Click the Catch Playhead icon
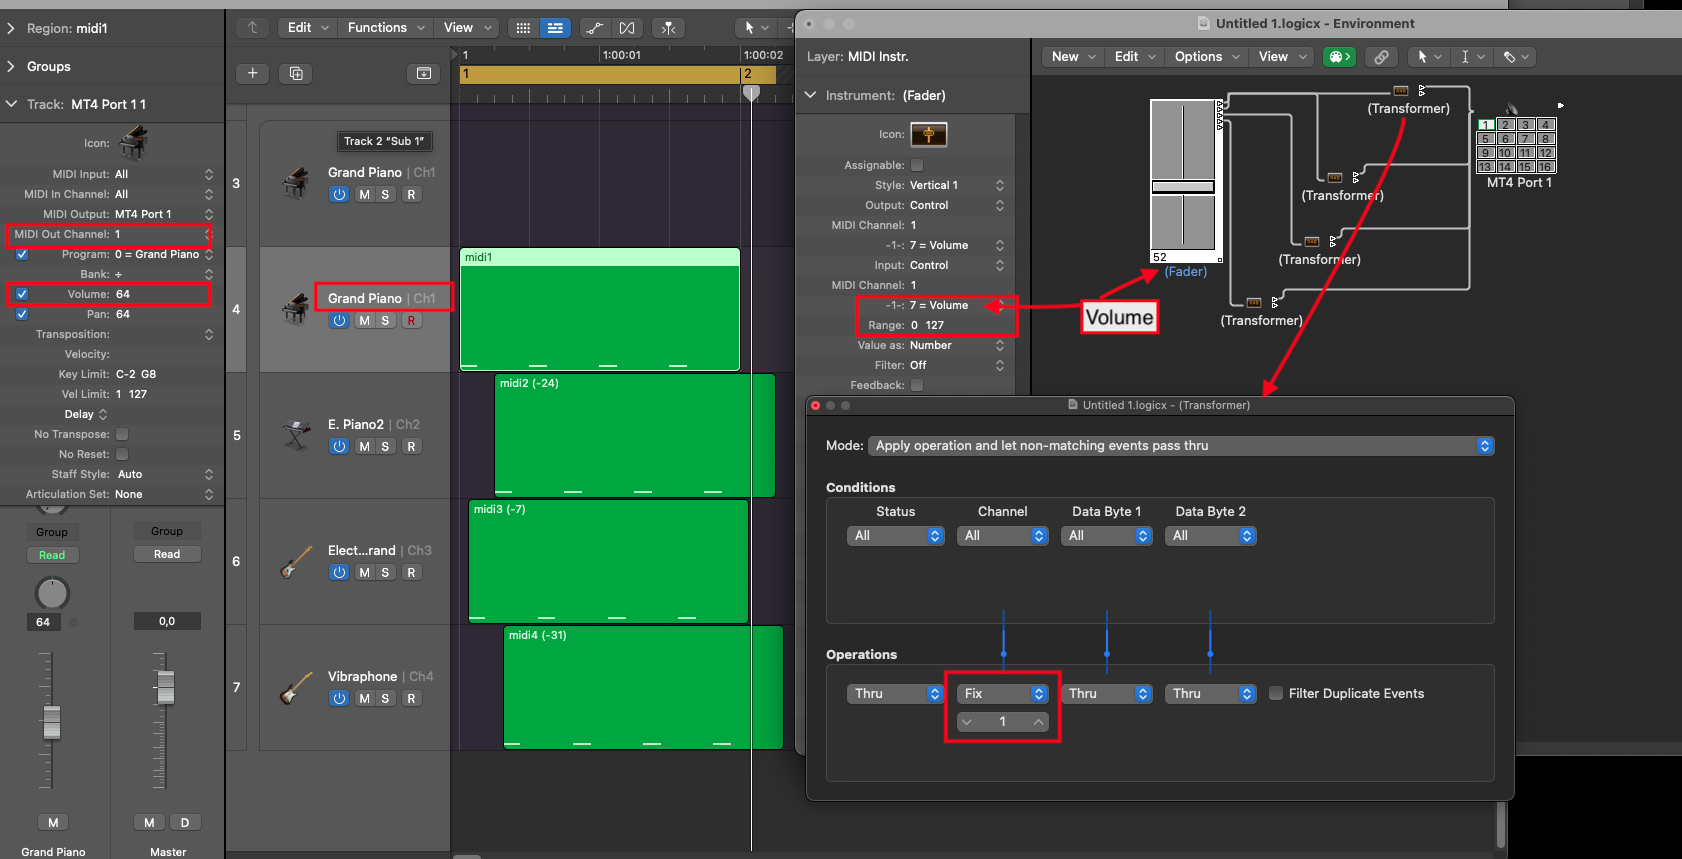1682x859 pixels. [x=669, y=28]
